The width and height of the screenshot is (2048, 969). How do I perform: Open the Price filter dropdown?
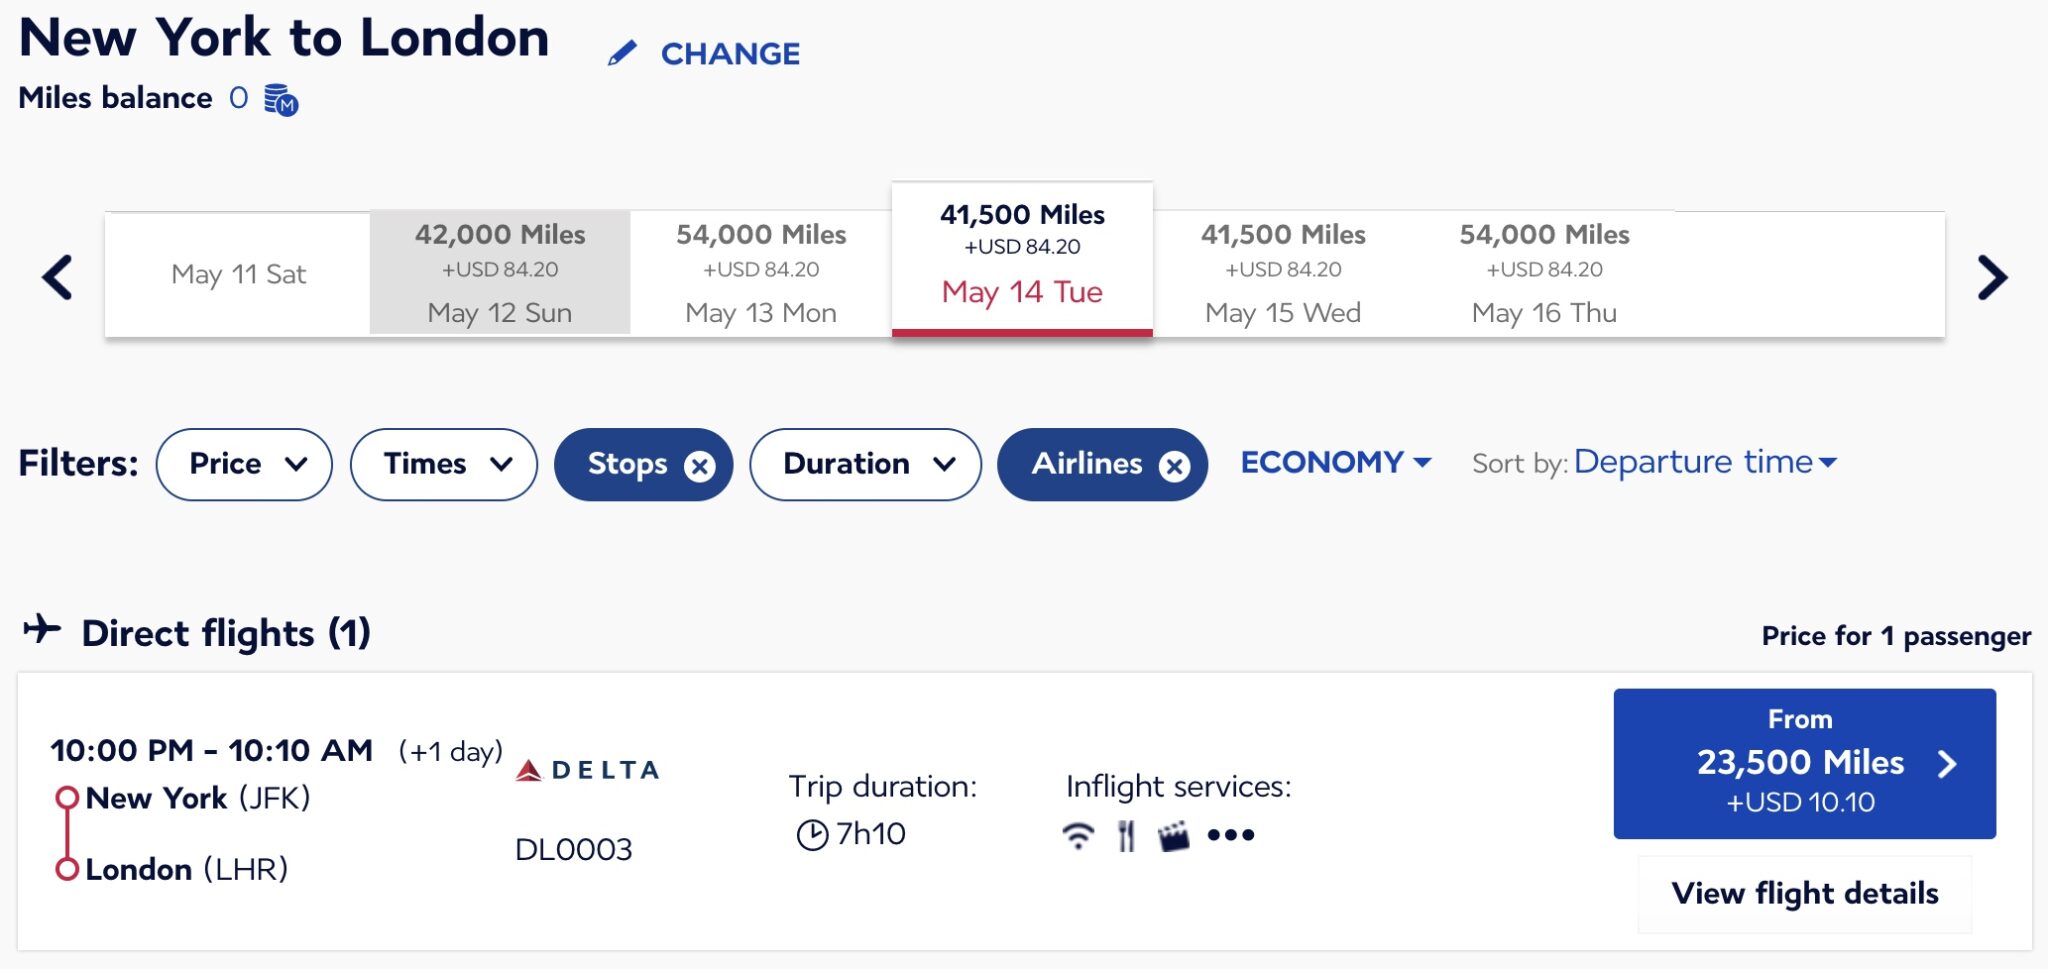coord(244,464)
